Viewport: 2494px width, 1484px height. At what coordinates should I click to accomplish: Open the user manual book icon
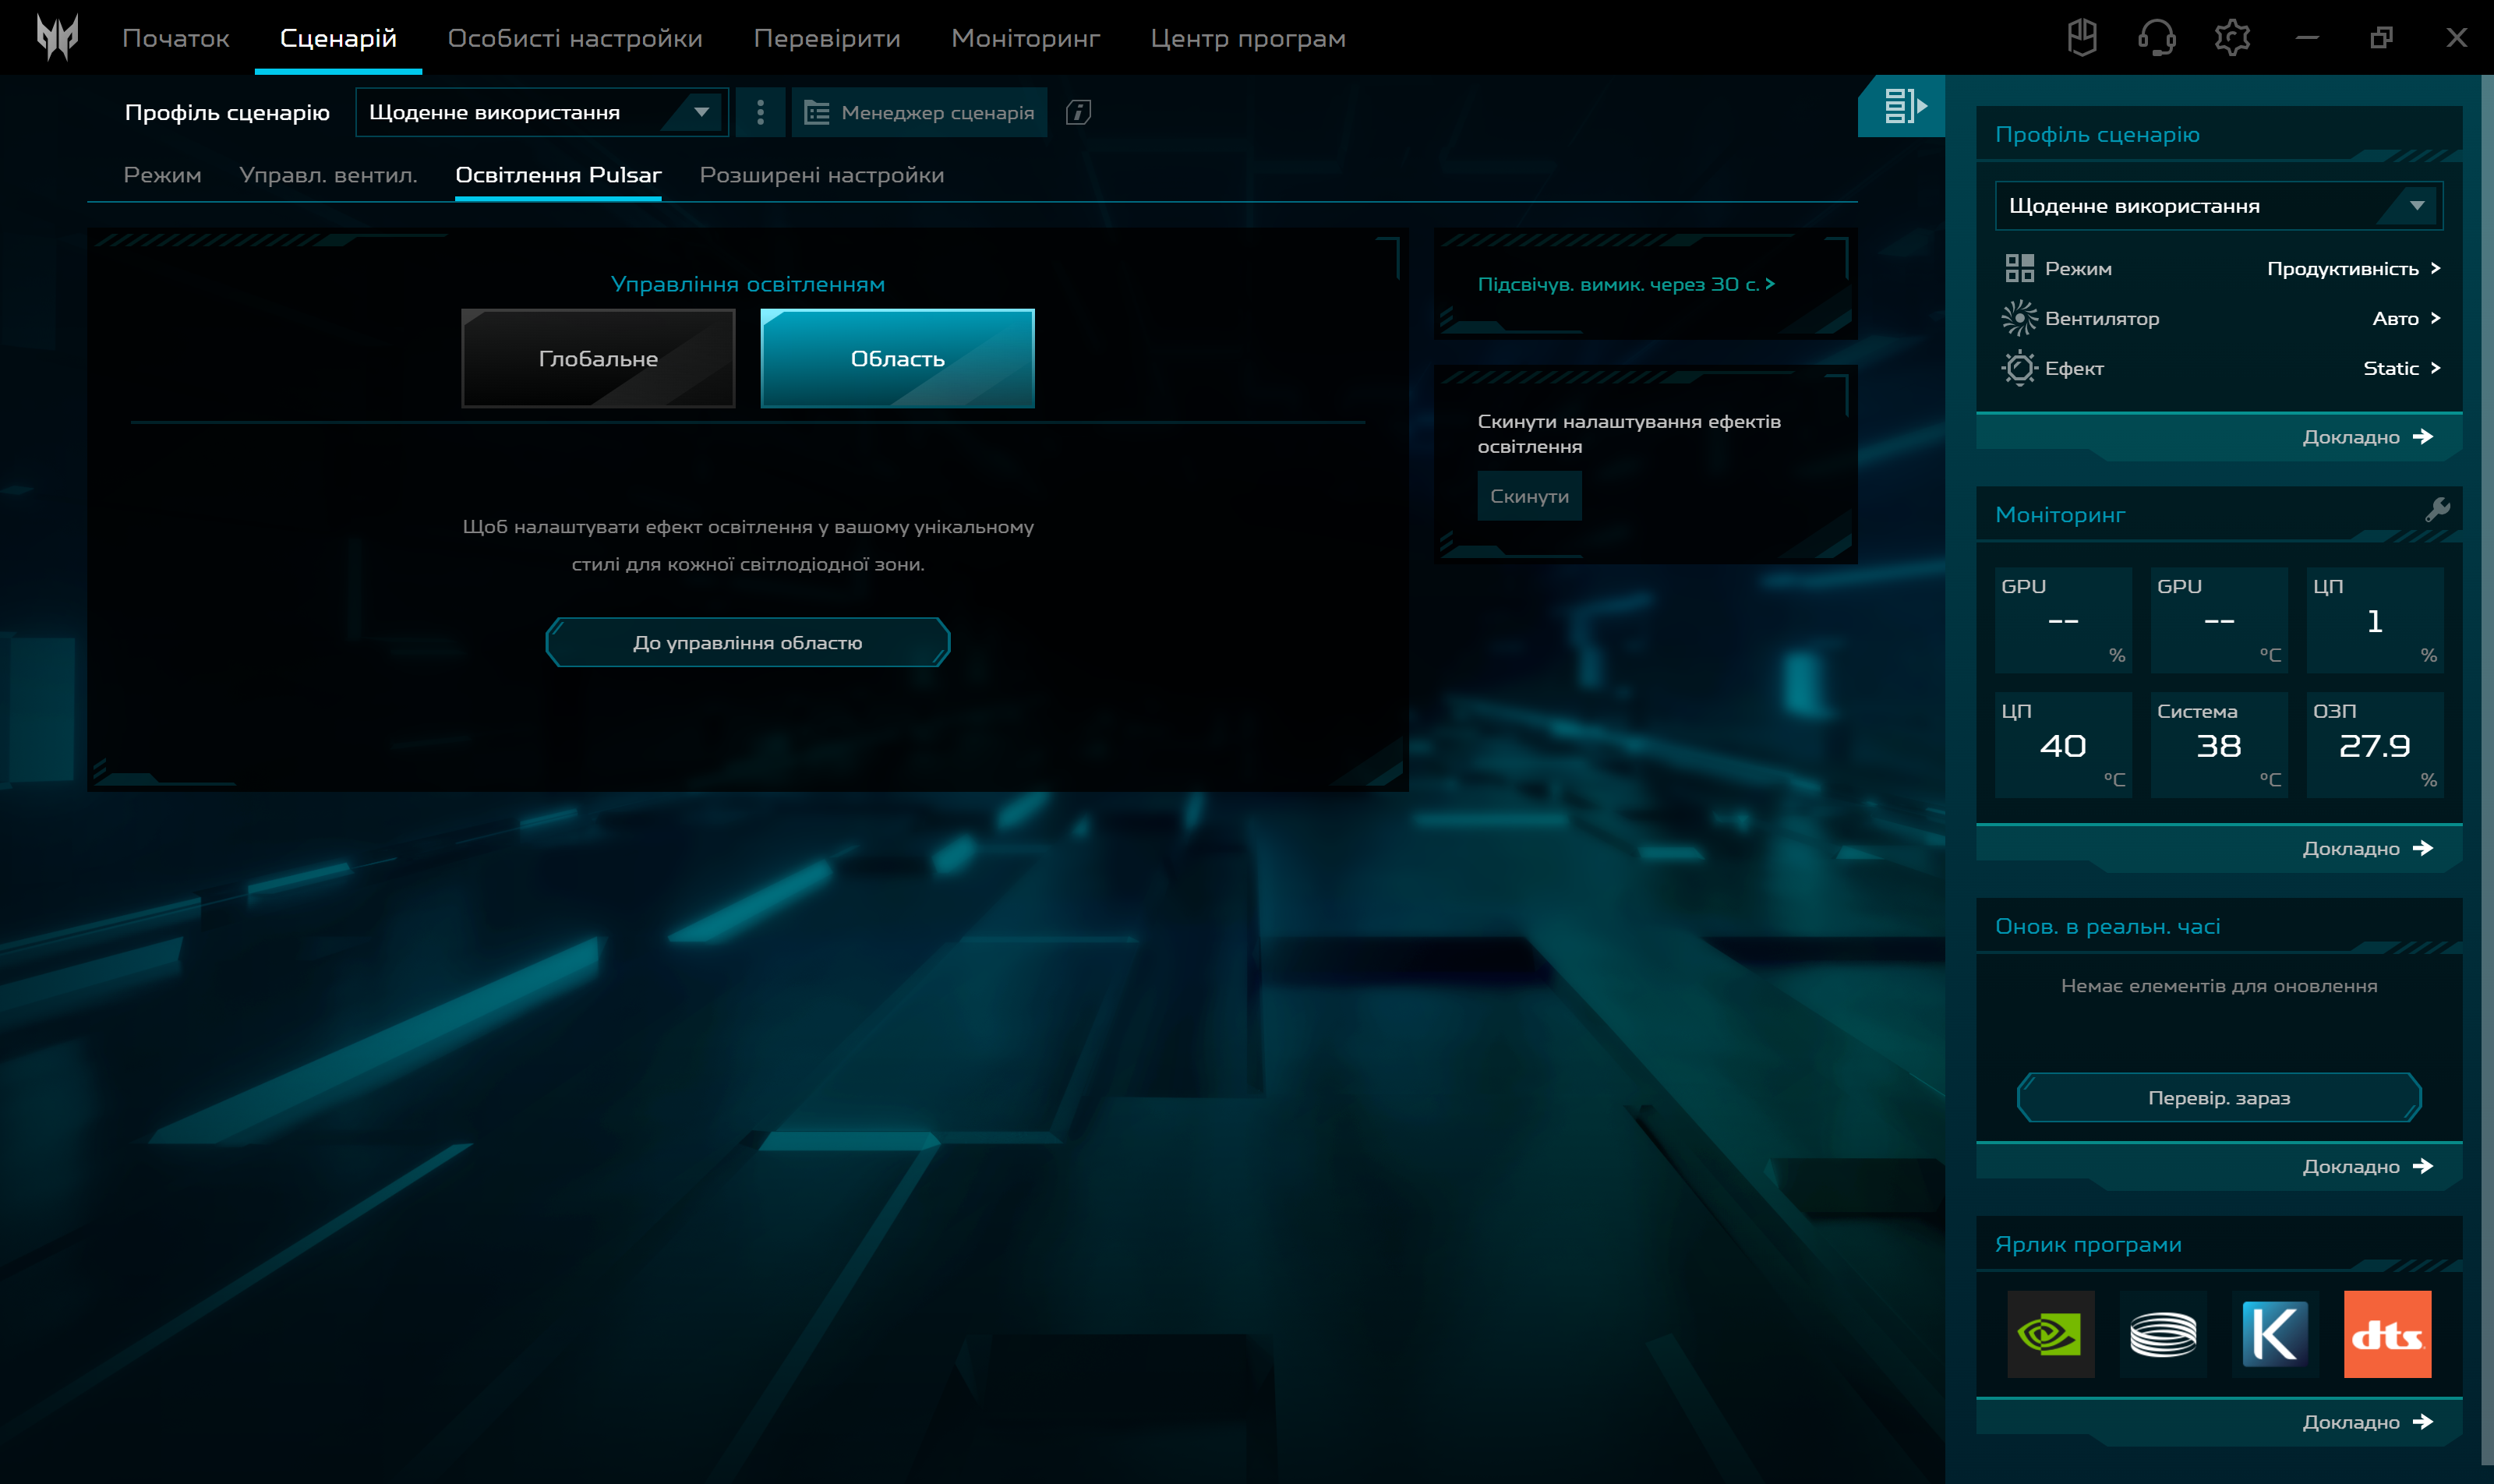(x=2082, y=38)
